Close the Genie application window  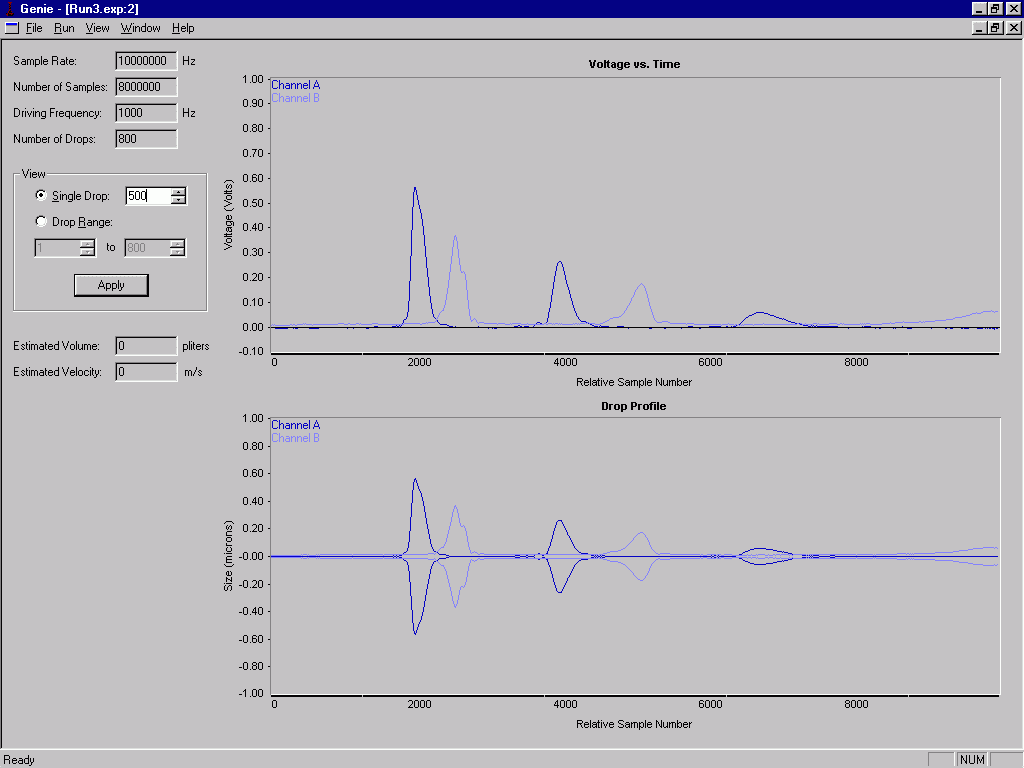(x=1013, y=8)
